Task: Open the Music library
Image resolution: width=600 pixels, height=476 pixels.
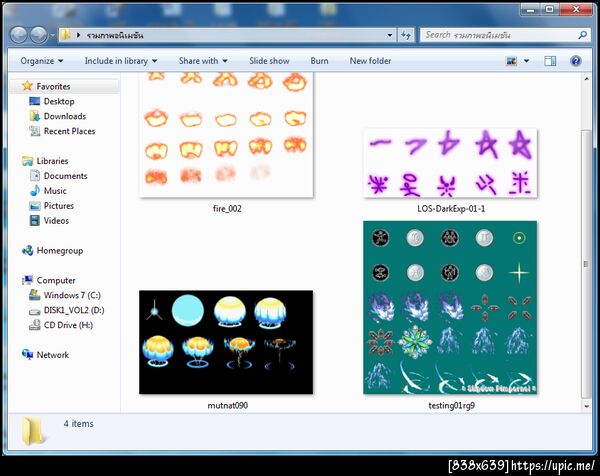Action: tap(55, 191)
